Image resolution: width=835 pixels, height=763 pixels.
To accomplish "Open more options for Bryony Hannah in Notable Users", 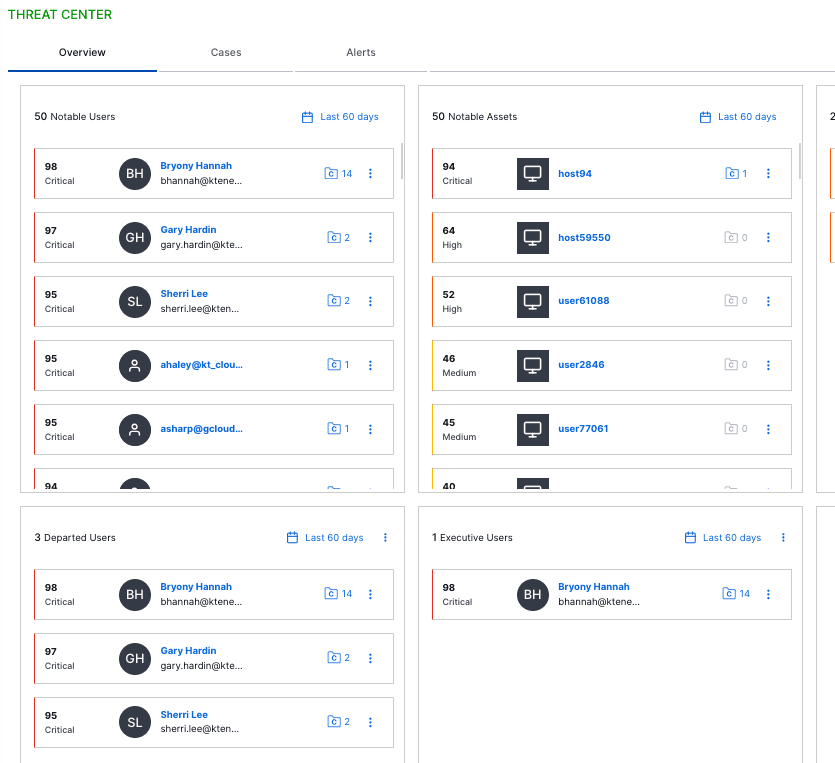I will click(x=370, y=174).
